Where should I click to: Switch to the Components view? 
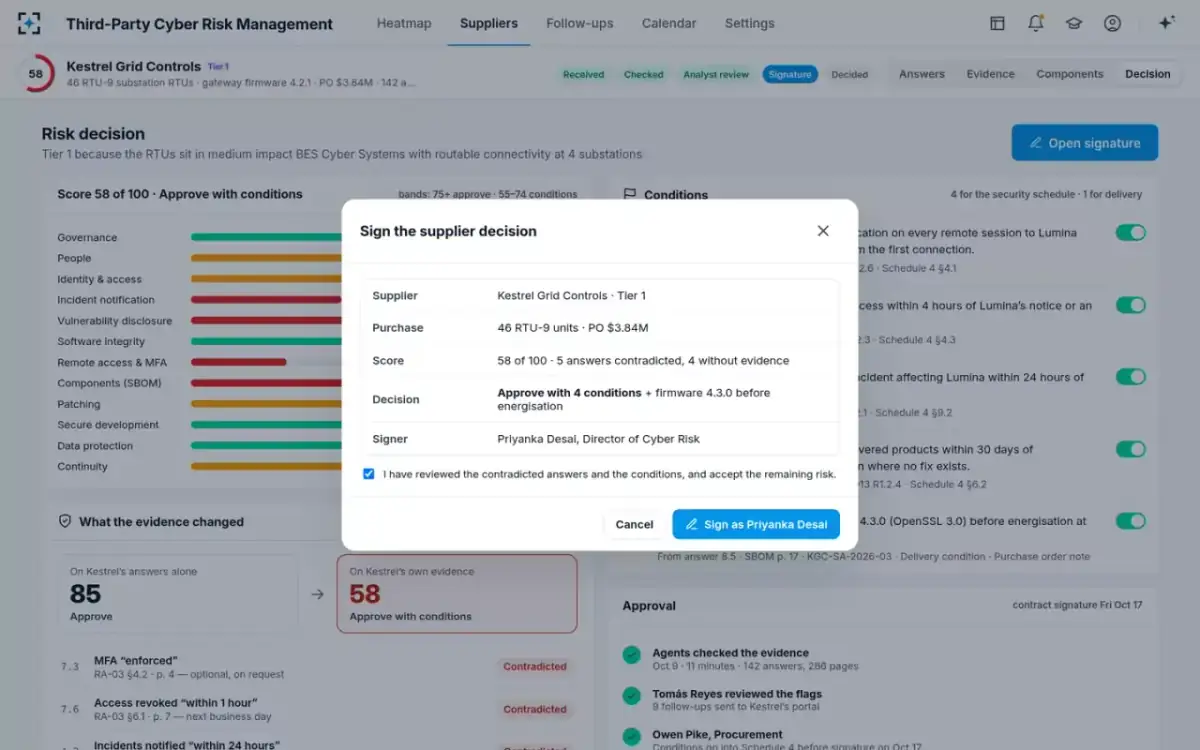[1070, 74]
